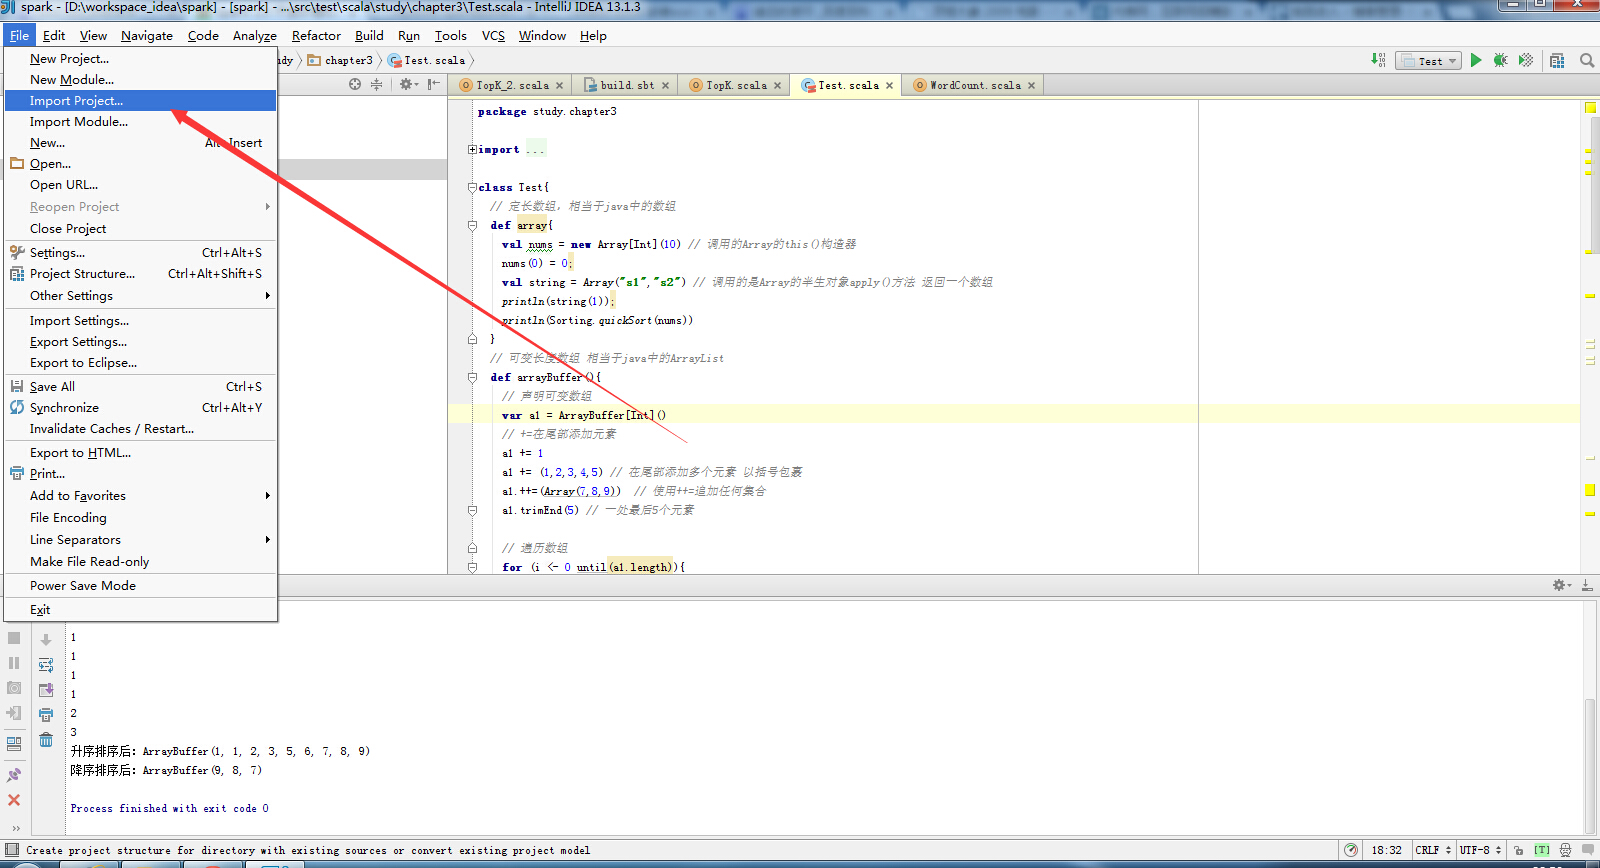Click the dump threads camera icon

[14, 688]
